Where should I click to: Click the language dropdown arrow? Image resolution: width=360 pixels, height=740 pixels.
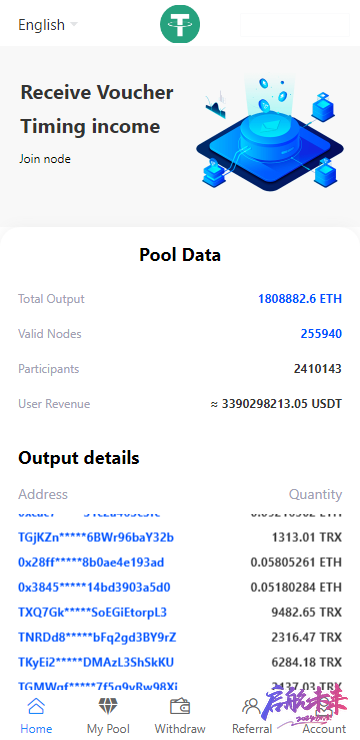click(74, 24)
